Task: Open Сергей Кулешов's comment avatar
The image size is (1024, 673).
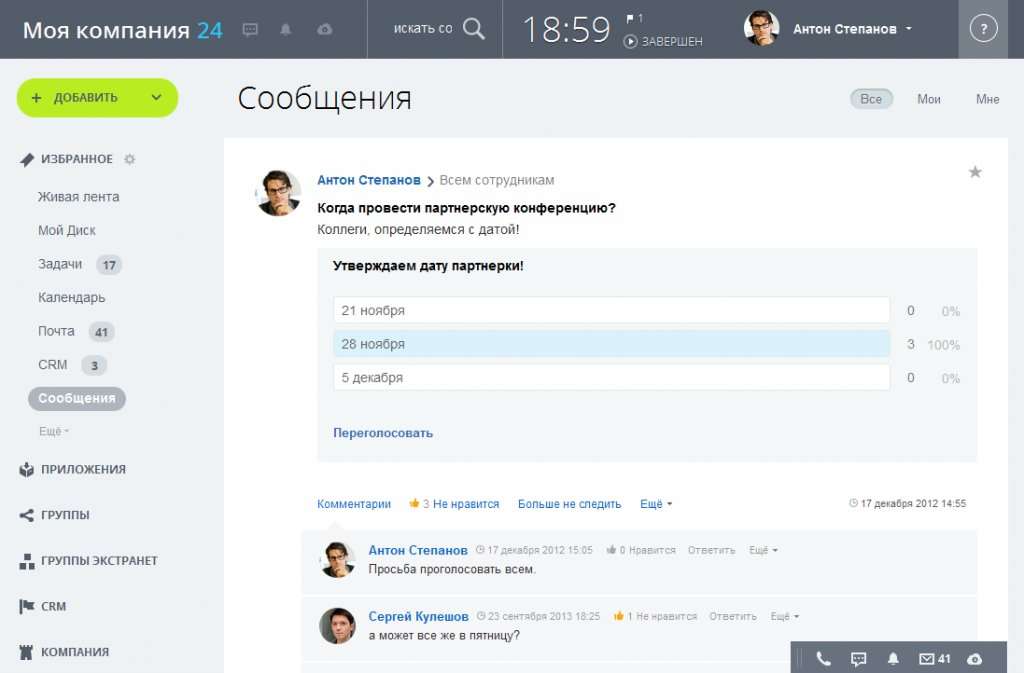Action: (337, 625)
